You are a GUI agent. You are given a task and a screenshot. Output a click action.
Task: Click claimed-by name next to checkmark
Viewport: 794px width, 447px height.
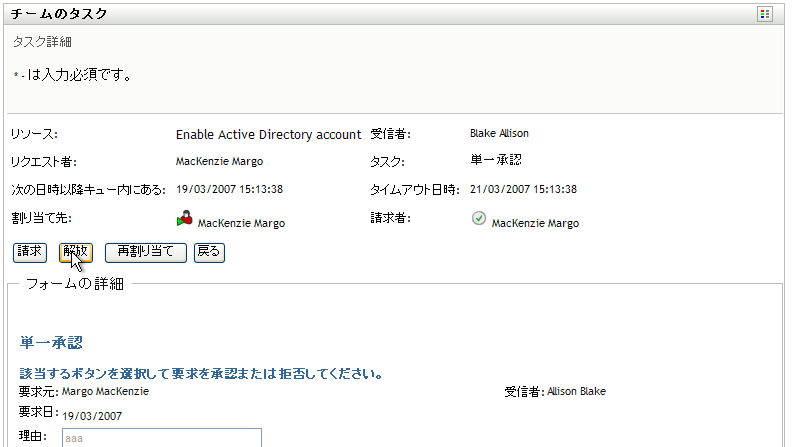(535, 223)
